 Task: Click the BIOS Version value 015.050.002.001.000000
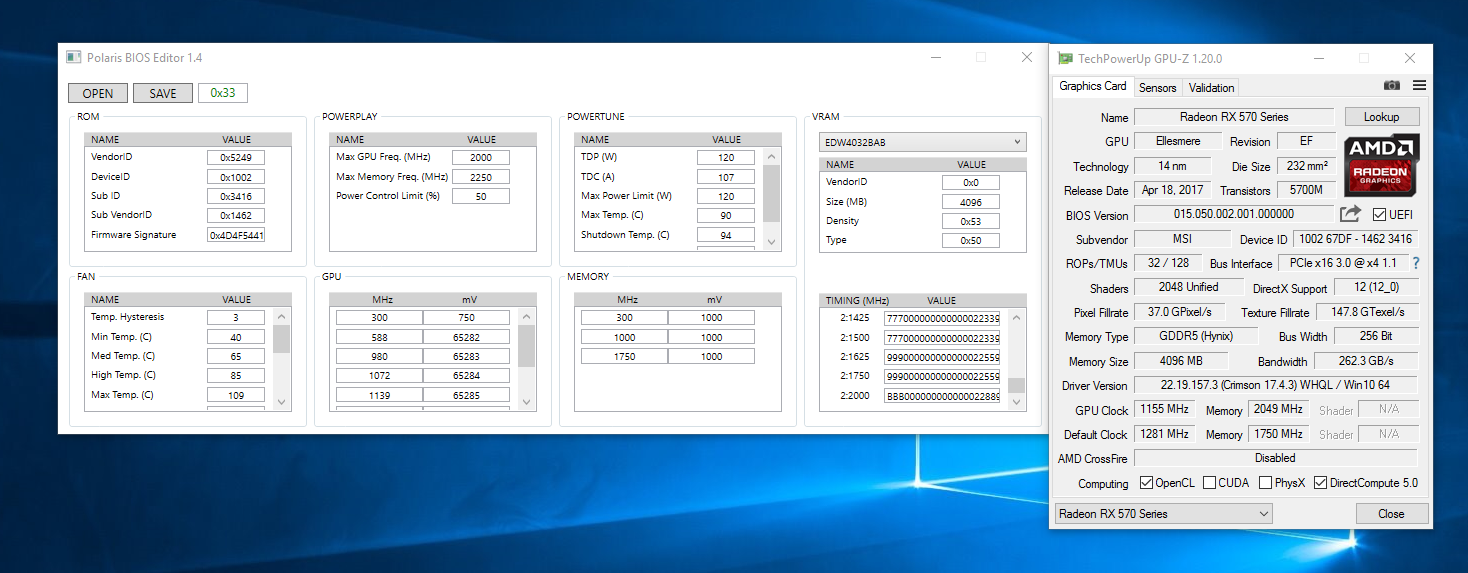point(1234,214)
